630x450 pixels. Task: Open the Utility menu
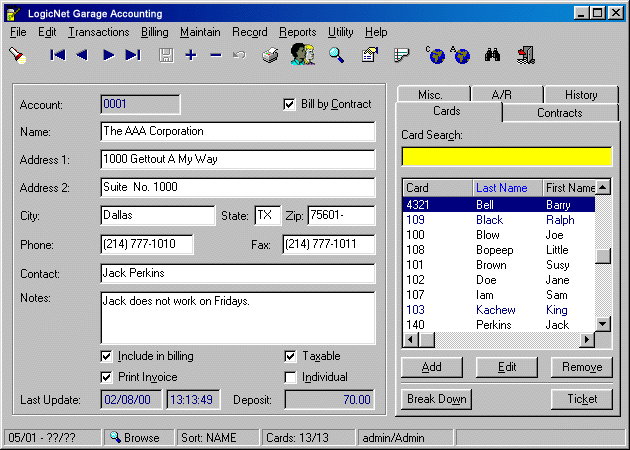341,32
